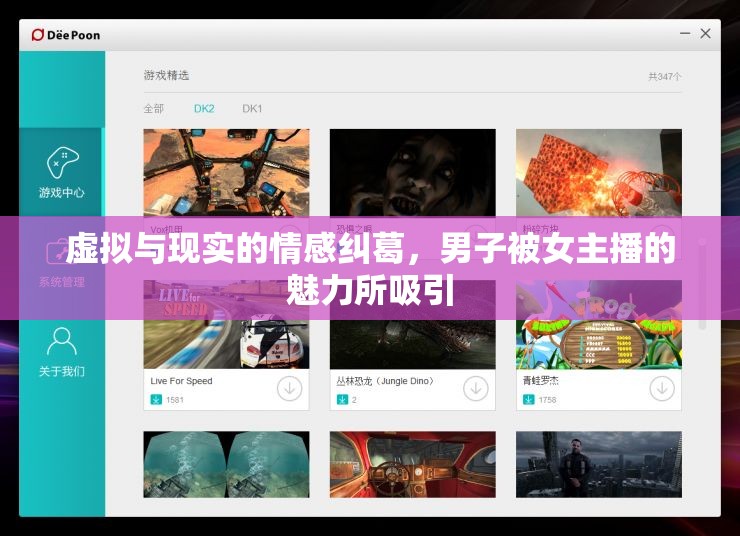740x536 pixels.
Task: Open the 关于我们 person icon in sidebar
Action: (x=62, y=342)
